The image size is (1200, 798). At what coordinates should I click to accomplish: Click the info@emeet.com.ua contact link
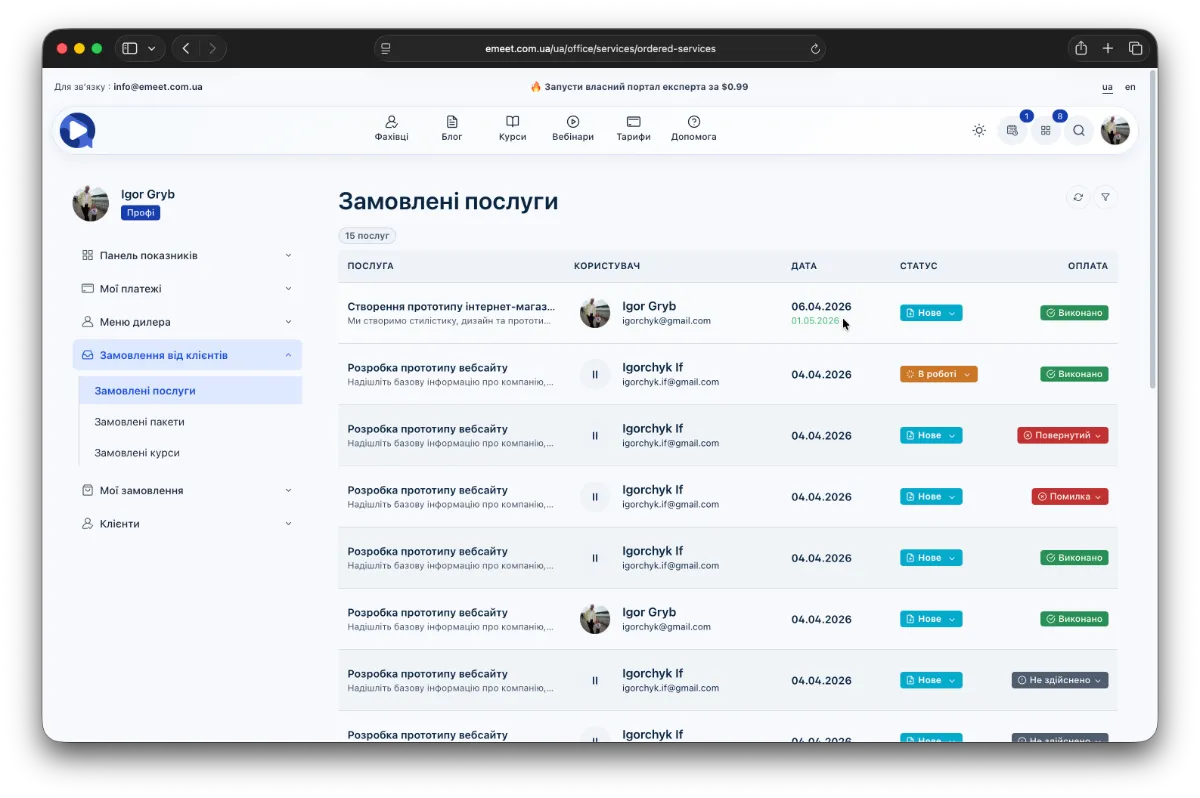tap(158, 87)
